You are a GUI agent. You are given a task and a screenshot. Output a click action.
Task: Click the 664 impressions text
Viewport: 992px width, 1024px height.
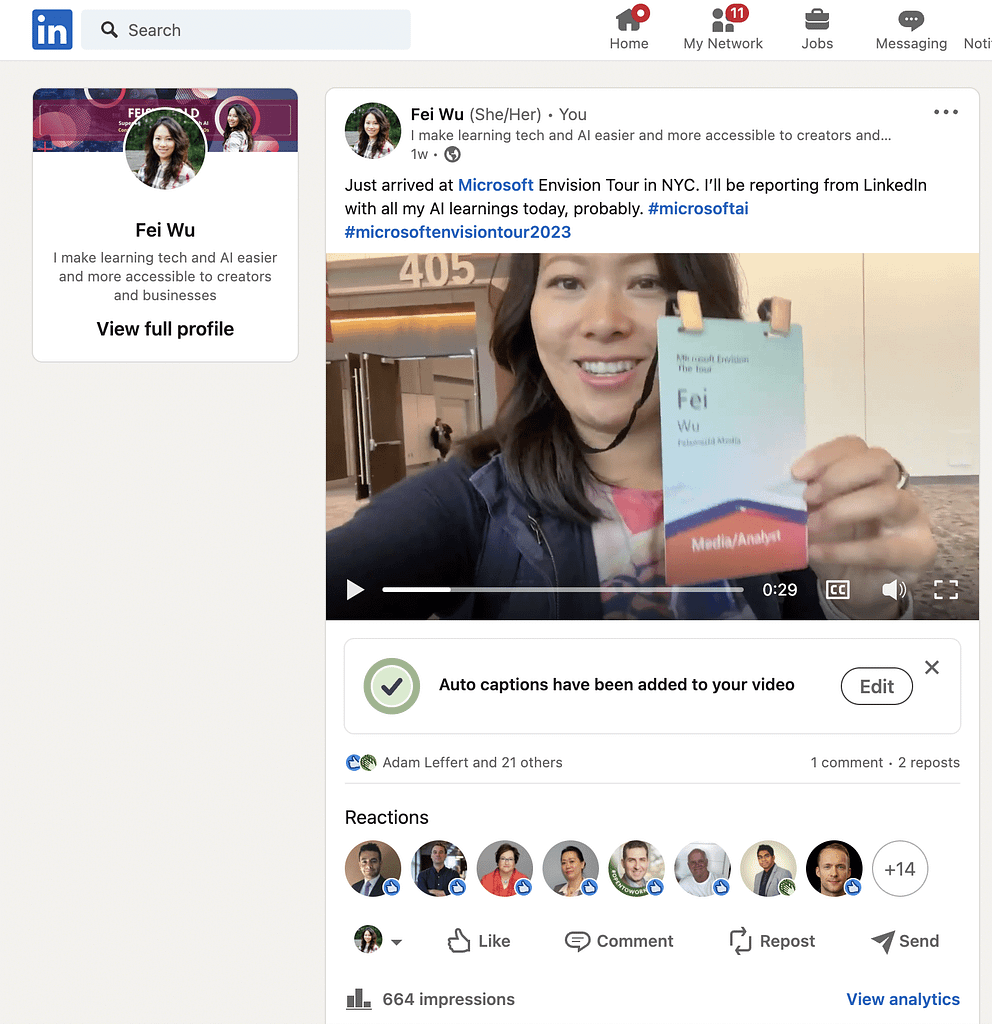(449, 999)
